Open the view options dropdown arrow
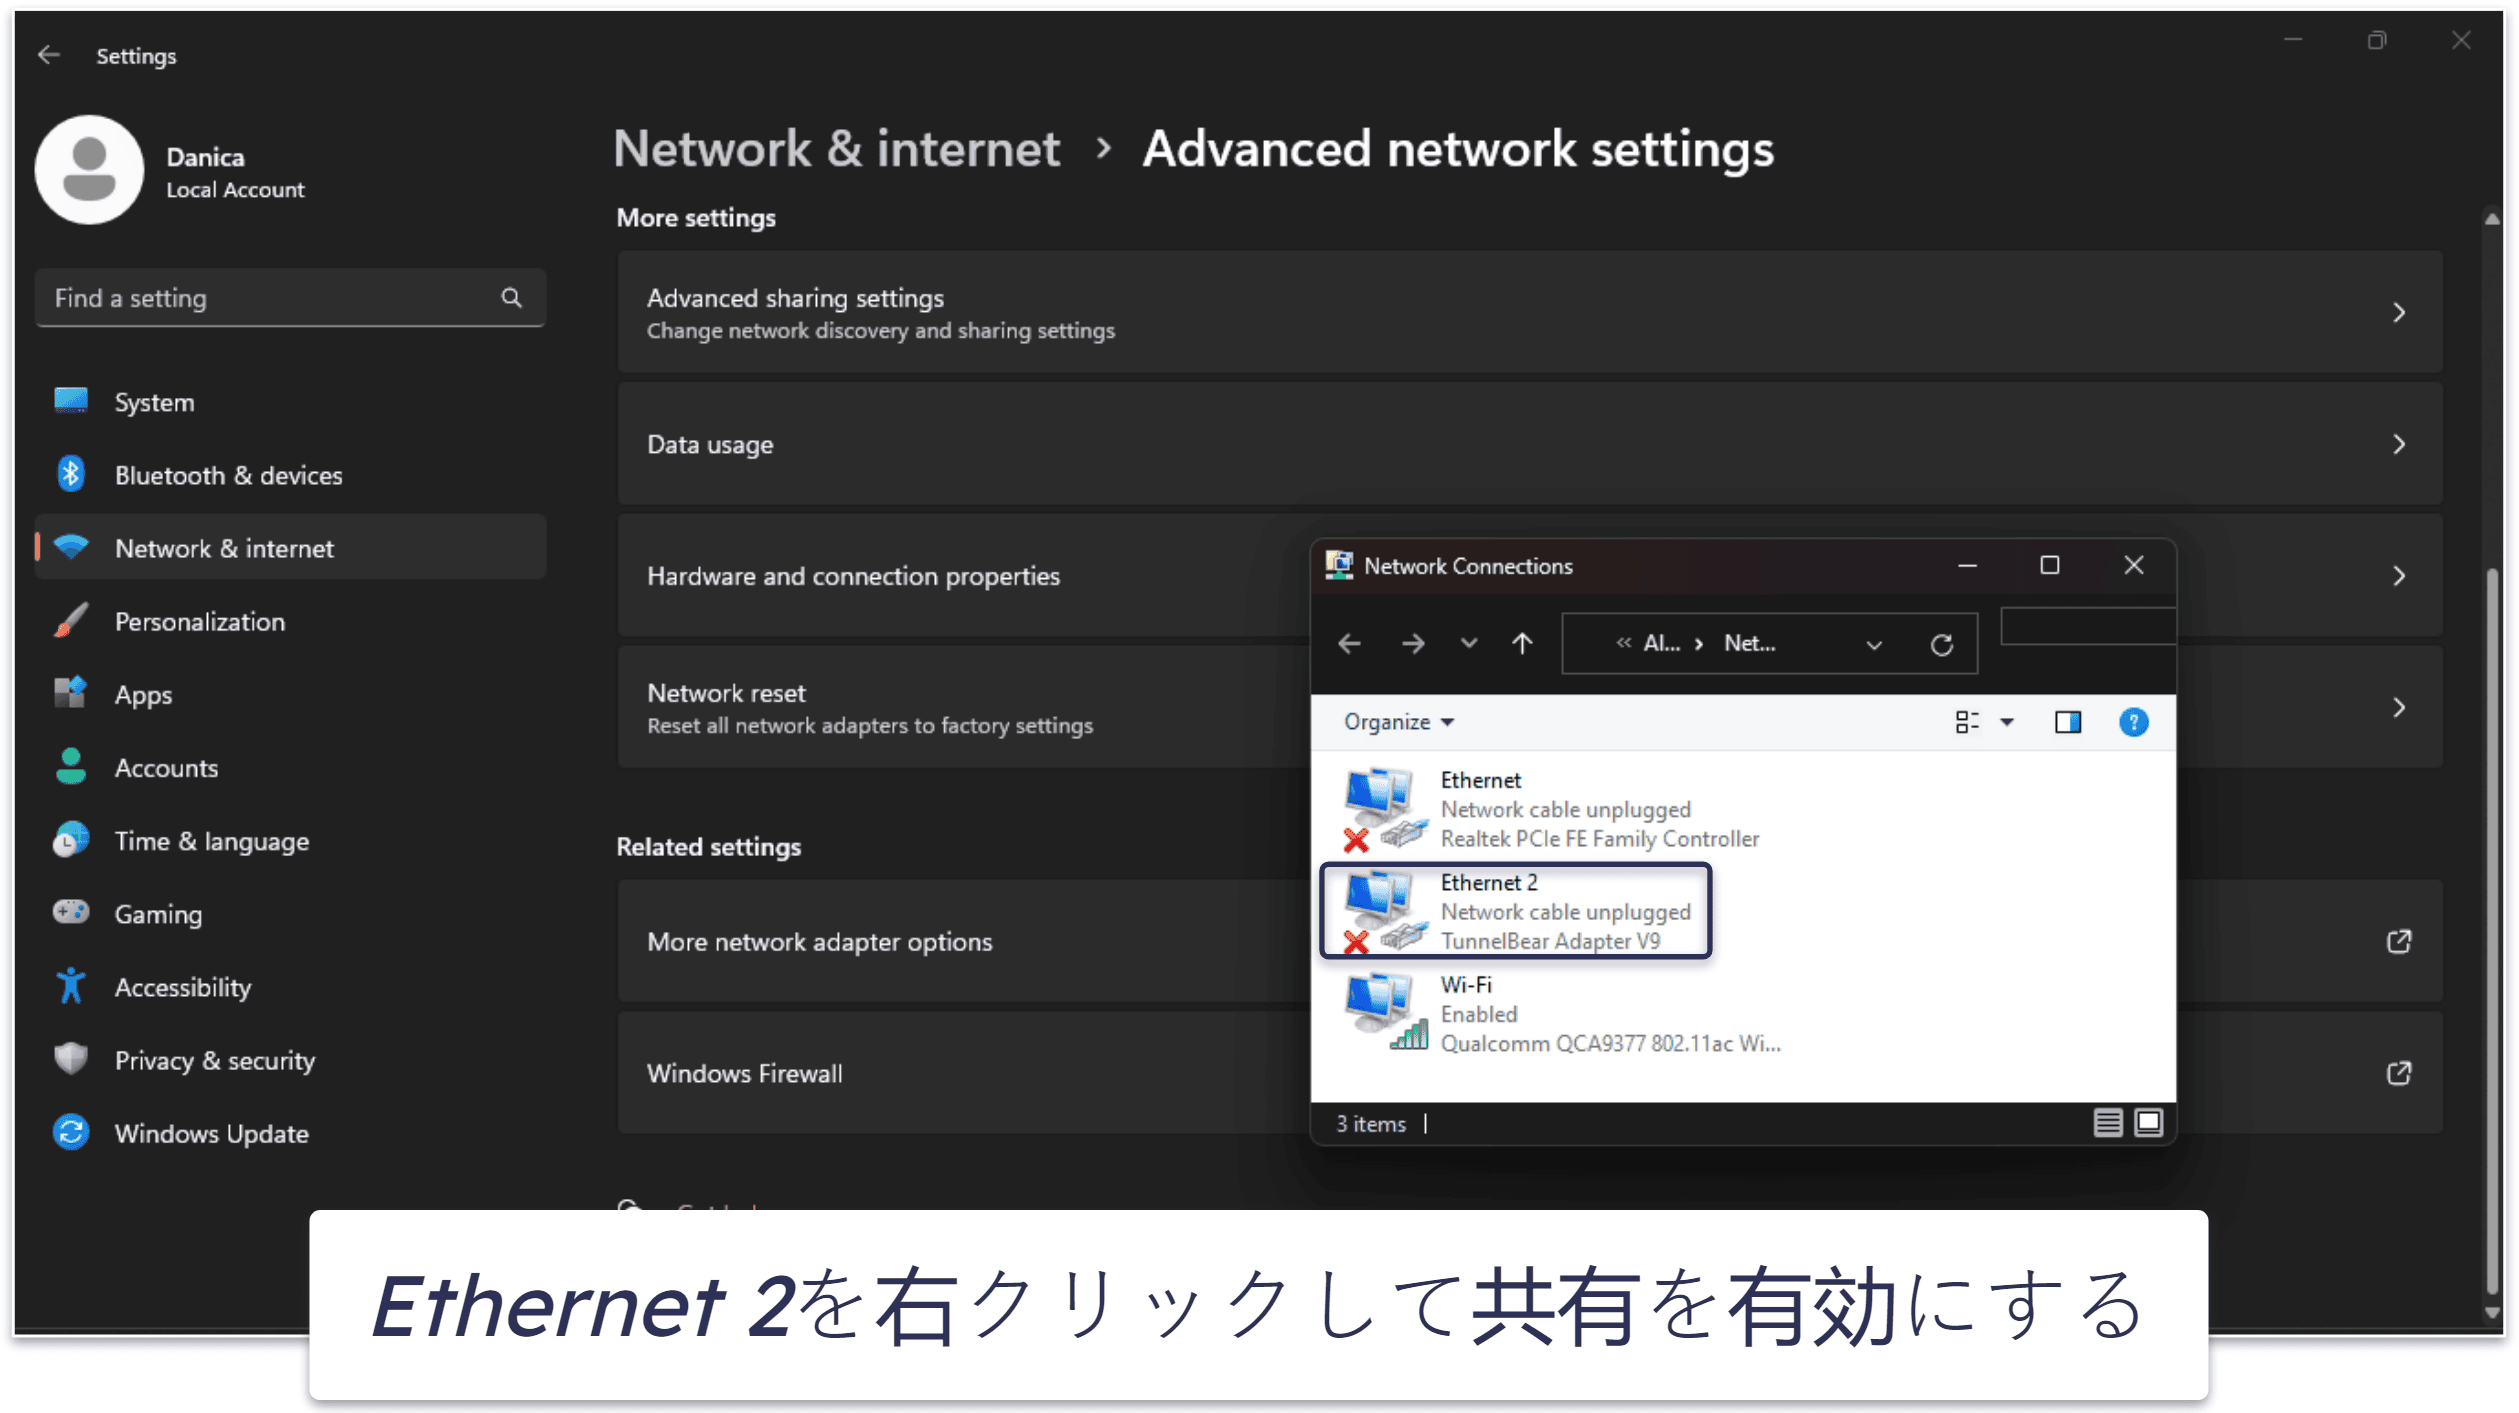The image size is (2519, 1413). pos(2006,722)
